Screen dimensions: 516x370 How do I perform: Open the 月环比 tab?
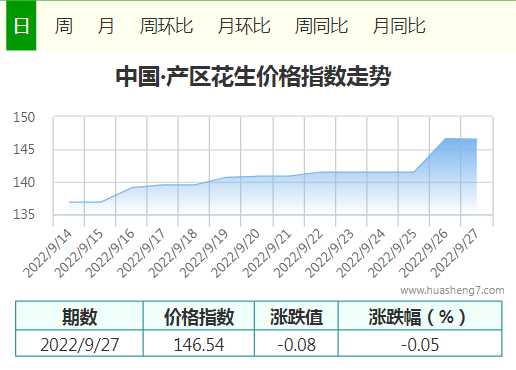point(244,26)
